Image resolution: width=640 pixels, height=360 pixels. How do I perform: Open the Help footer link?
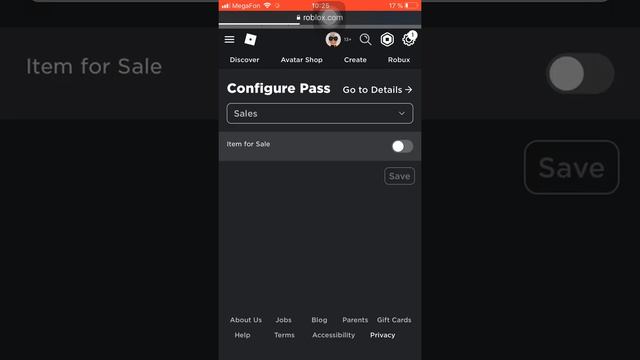(242, 335)
